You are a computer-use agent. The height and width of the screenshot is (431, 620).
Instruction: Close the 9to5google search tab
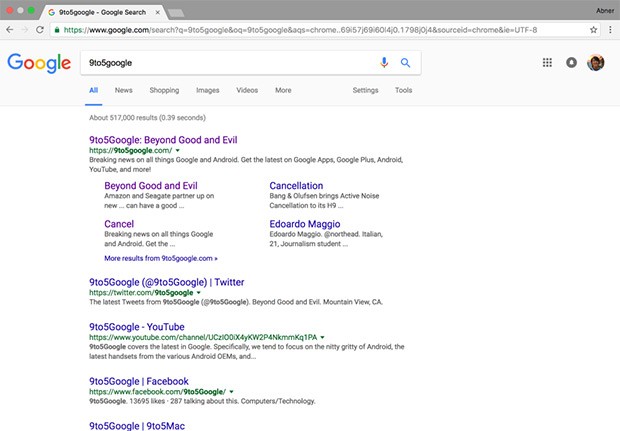point(157,12)
